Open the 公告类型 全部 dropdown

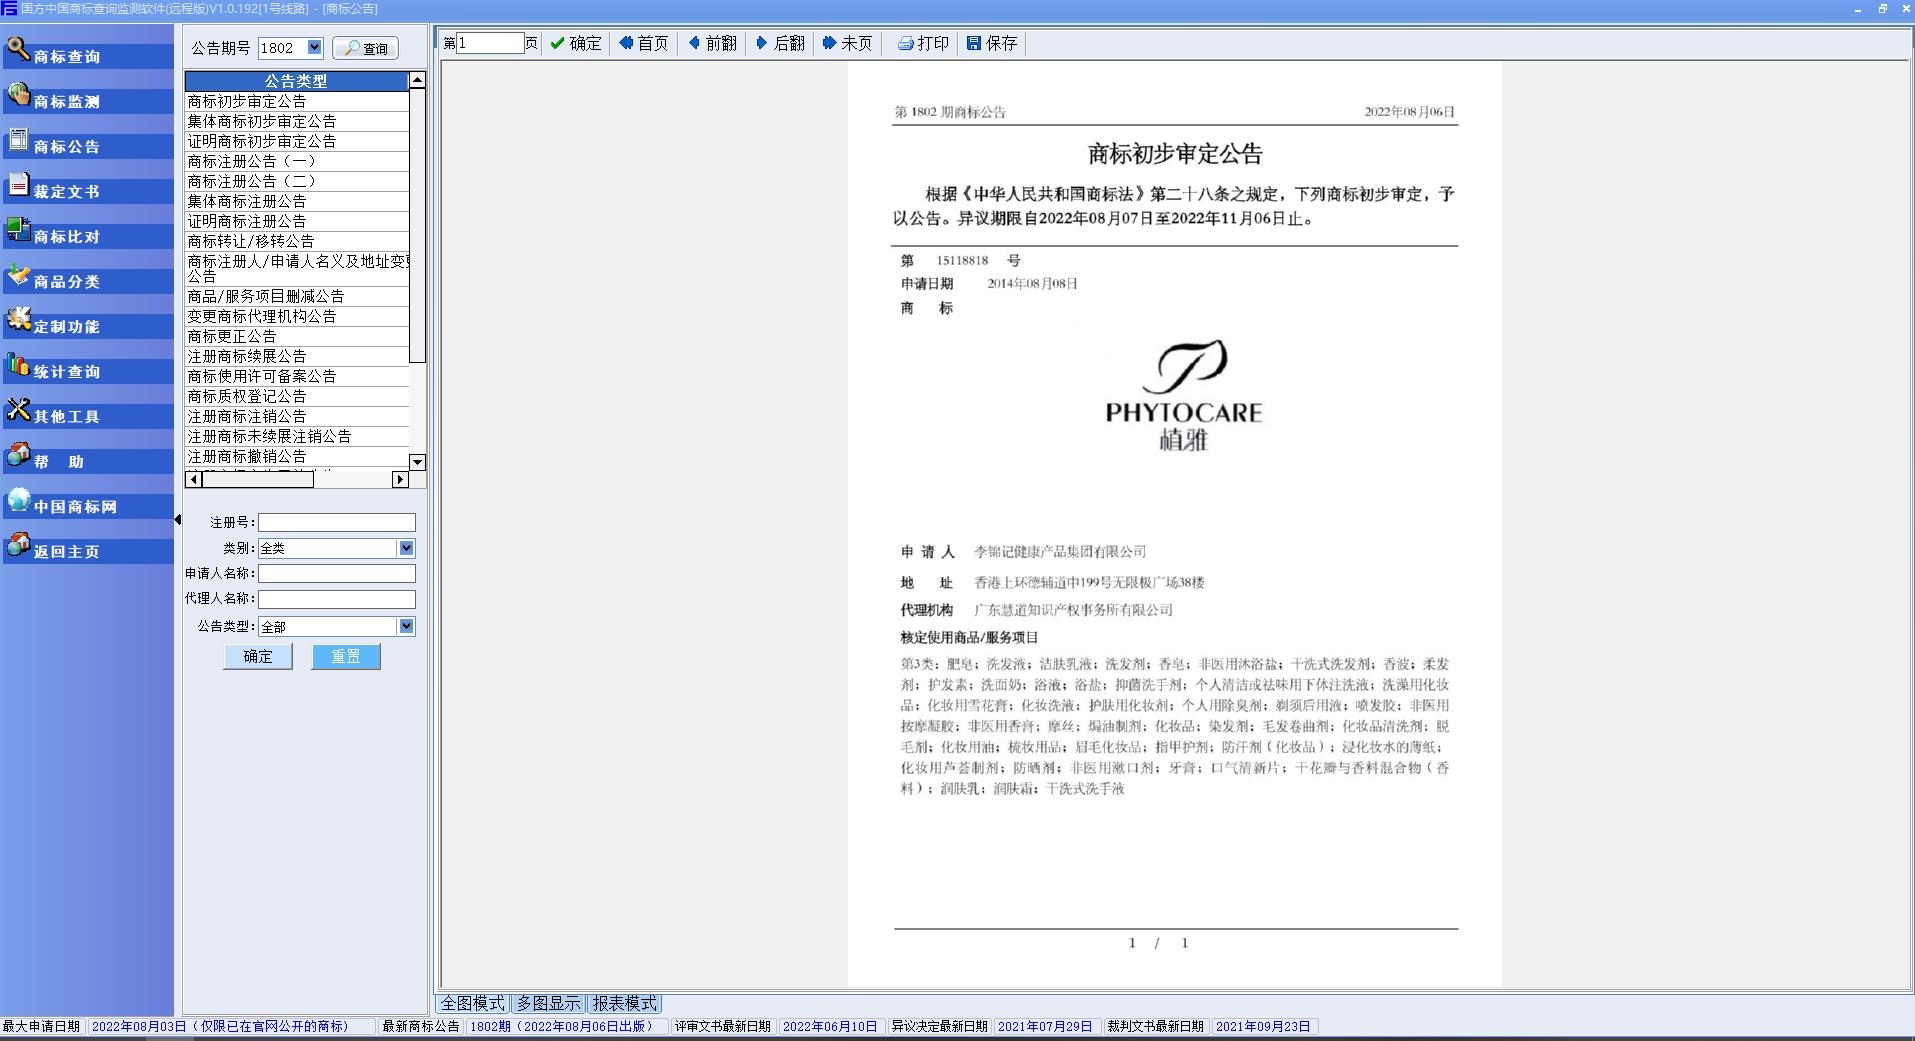(406, 626)
